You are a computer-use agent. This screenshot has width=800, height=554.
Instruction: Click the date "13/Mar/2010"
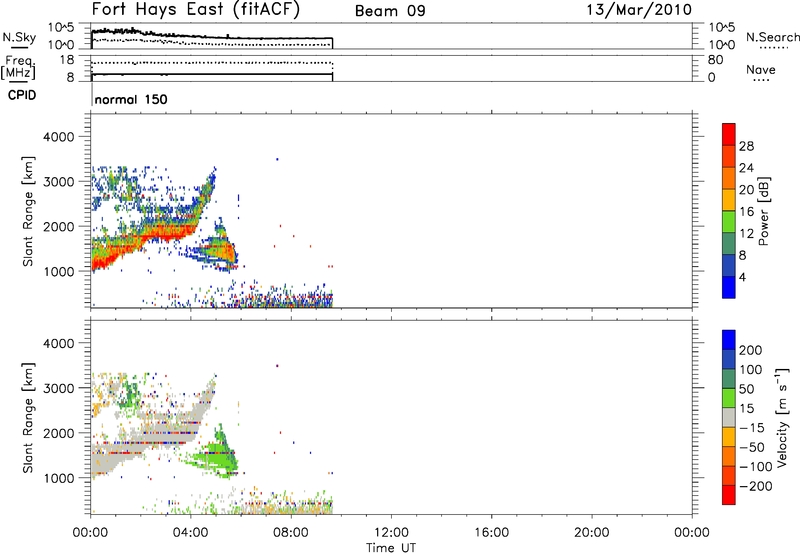[639, 10]
